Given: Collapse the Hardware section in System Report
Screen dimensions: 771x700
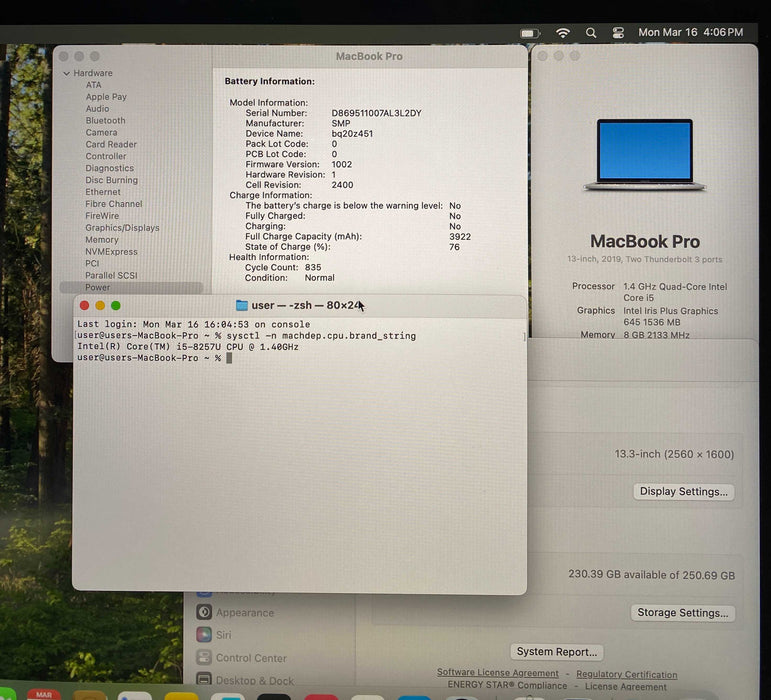Looking at the screenshot, I should click(66, 73).
